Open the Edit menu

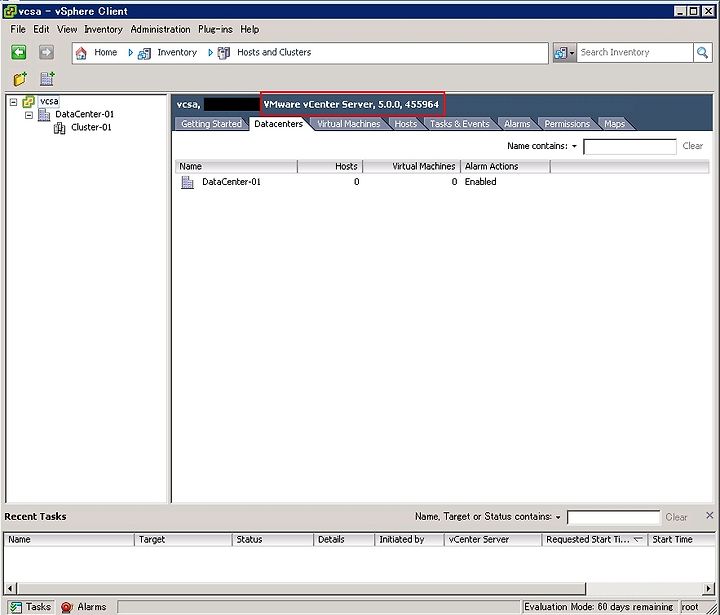click(41, 29)
